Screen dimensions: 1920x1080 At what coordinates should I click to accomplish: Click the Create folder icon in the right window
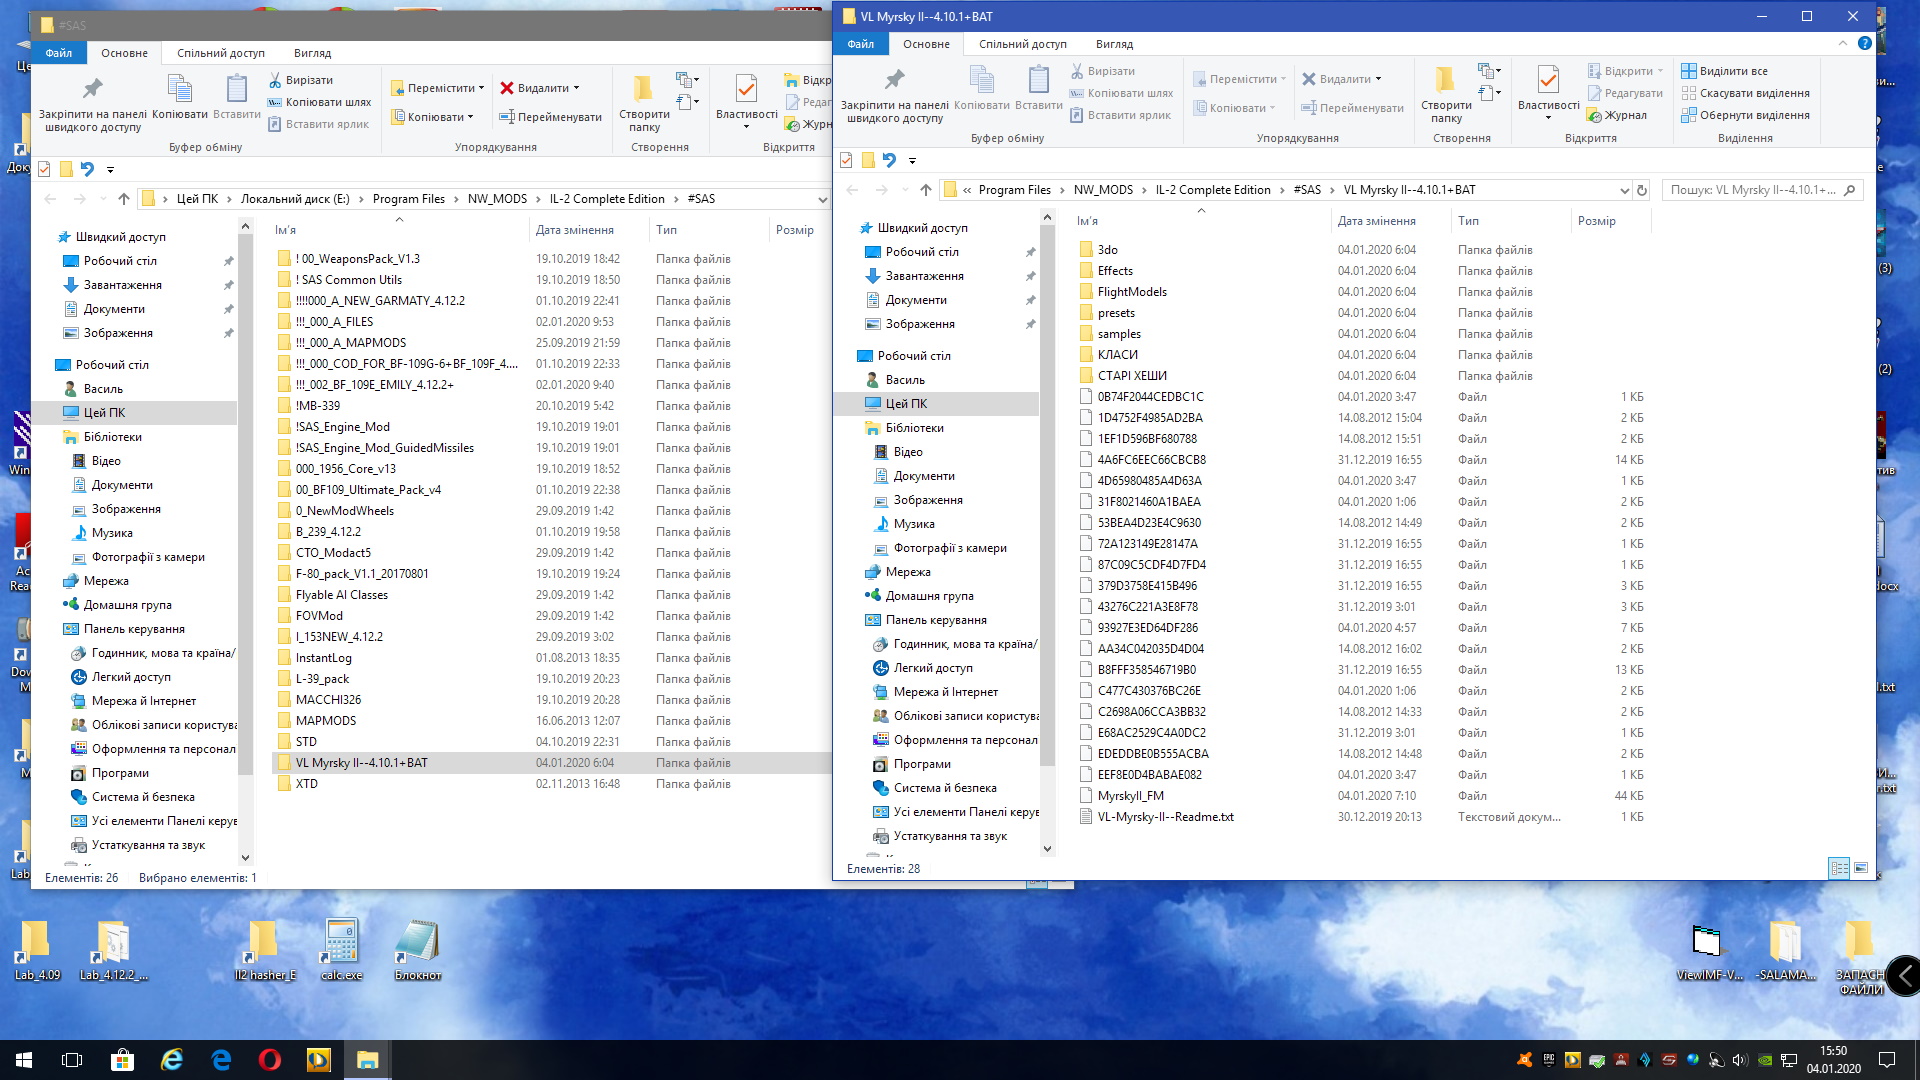click(x=1445, y=80)
